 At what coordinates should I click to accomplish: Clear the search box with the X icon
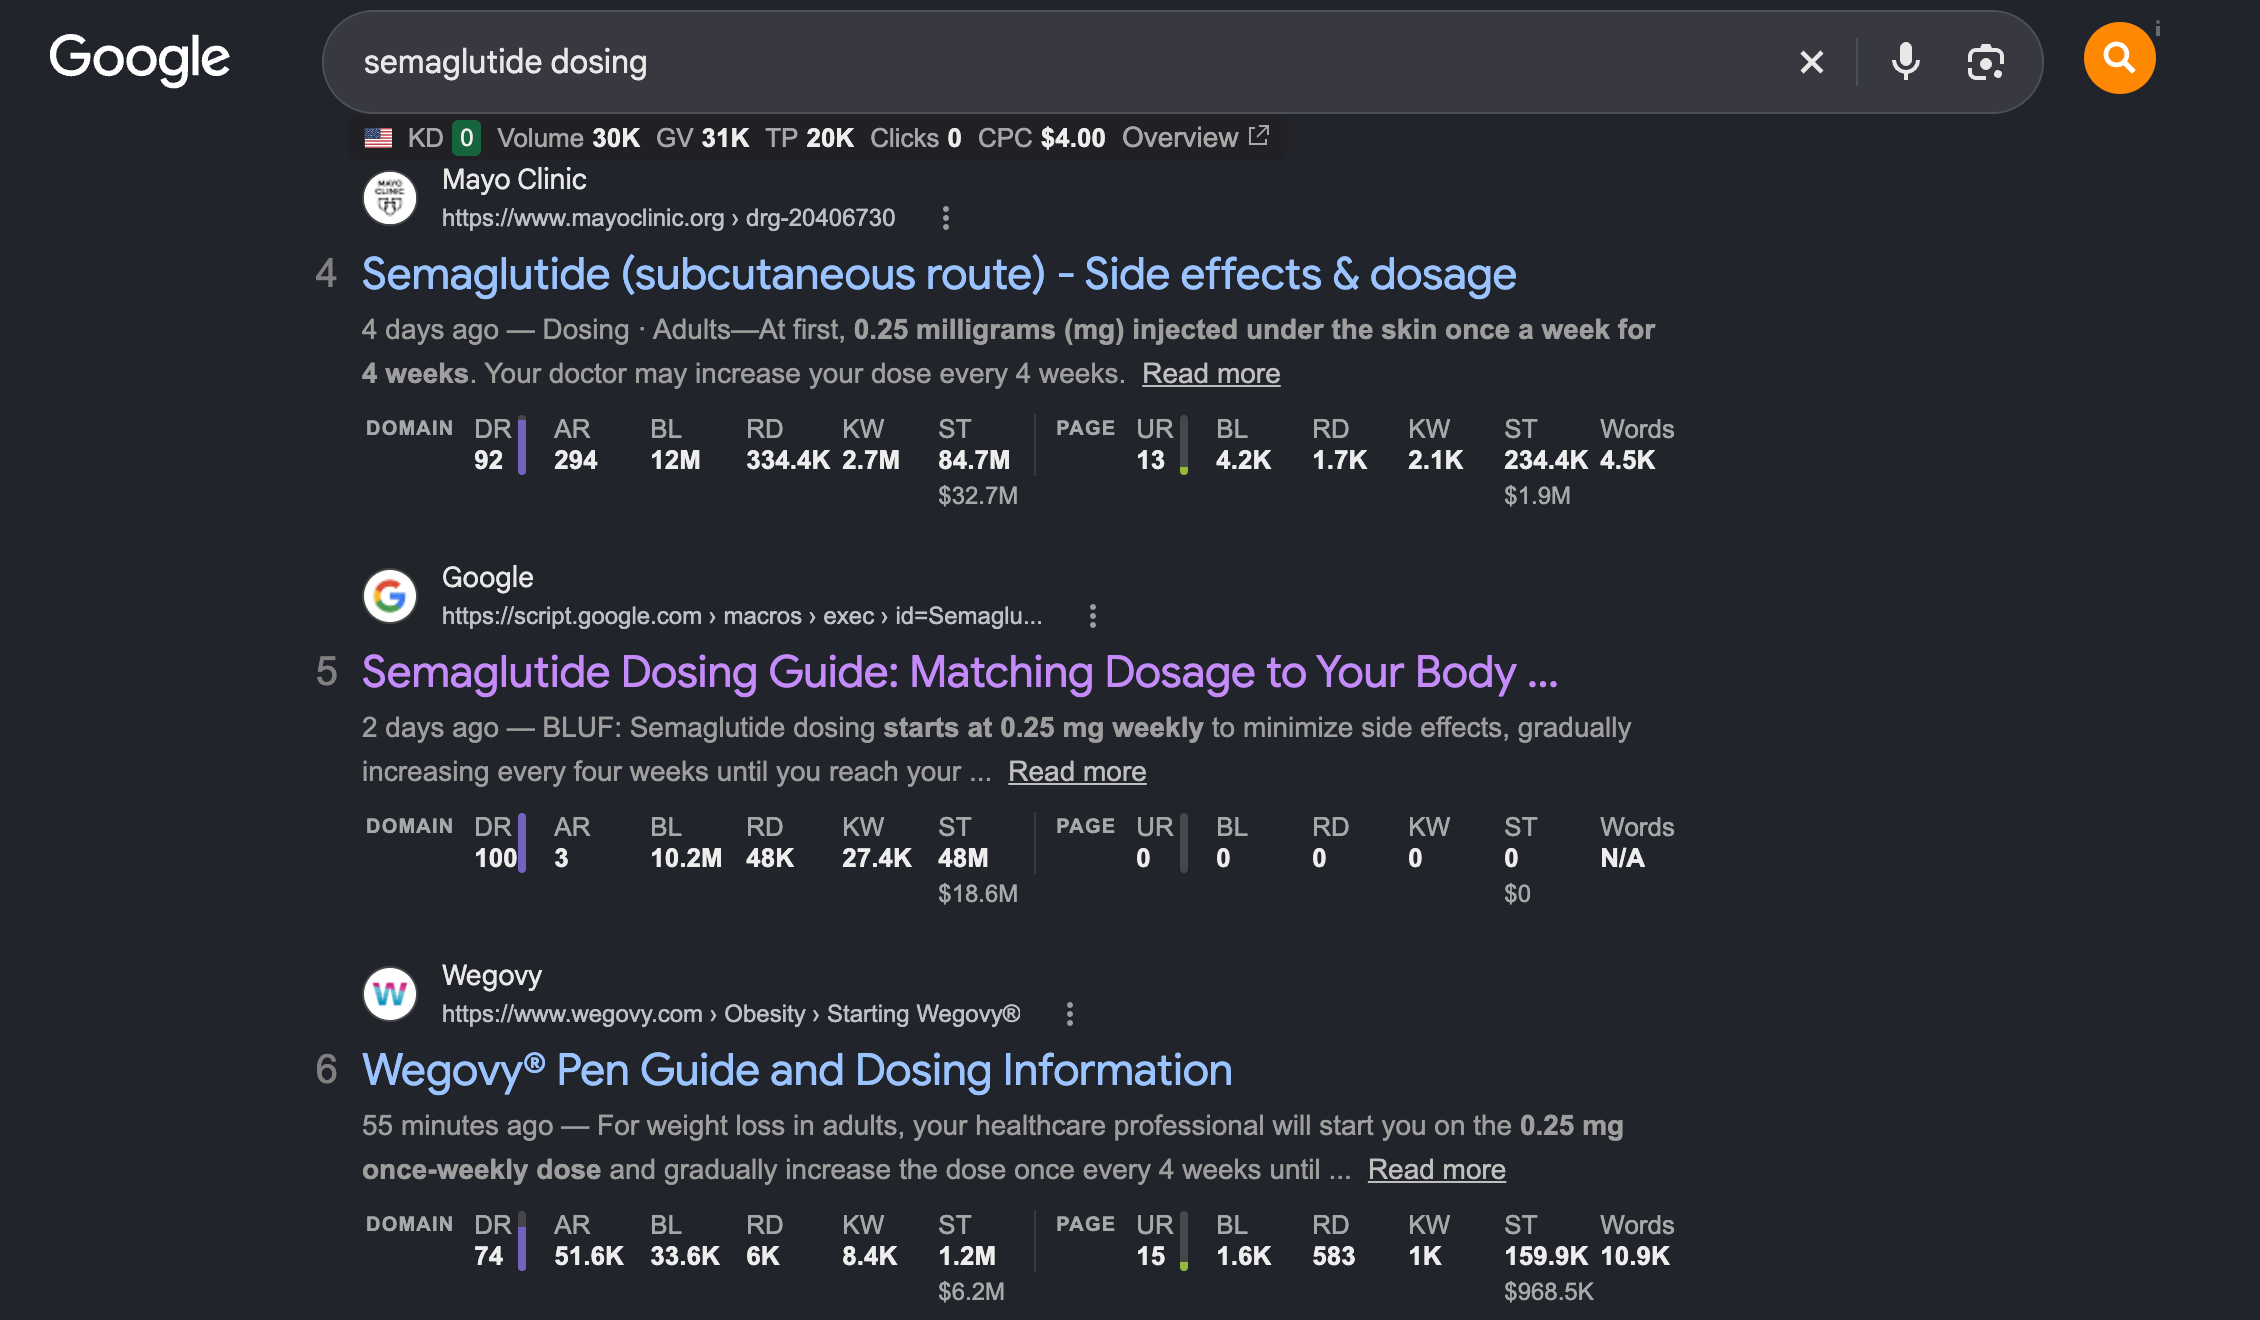[x=1811, y=62]
